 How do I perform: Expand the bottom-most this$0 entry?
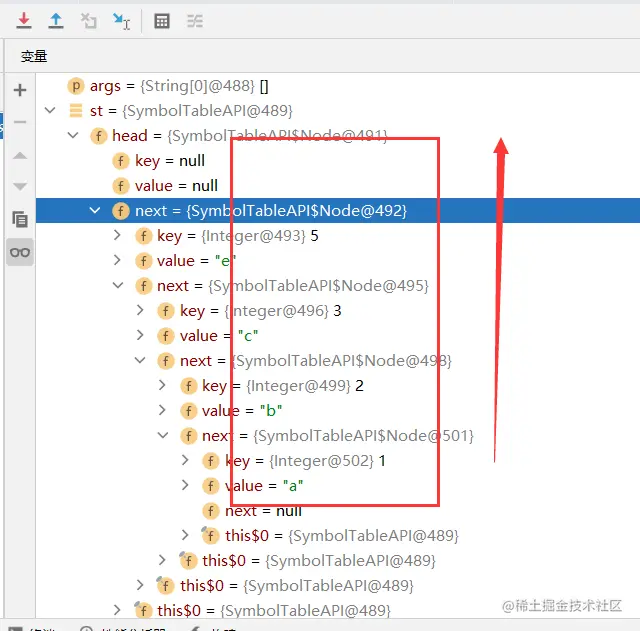click(117, 610)
